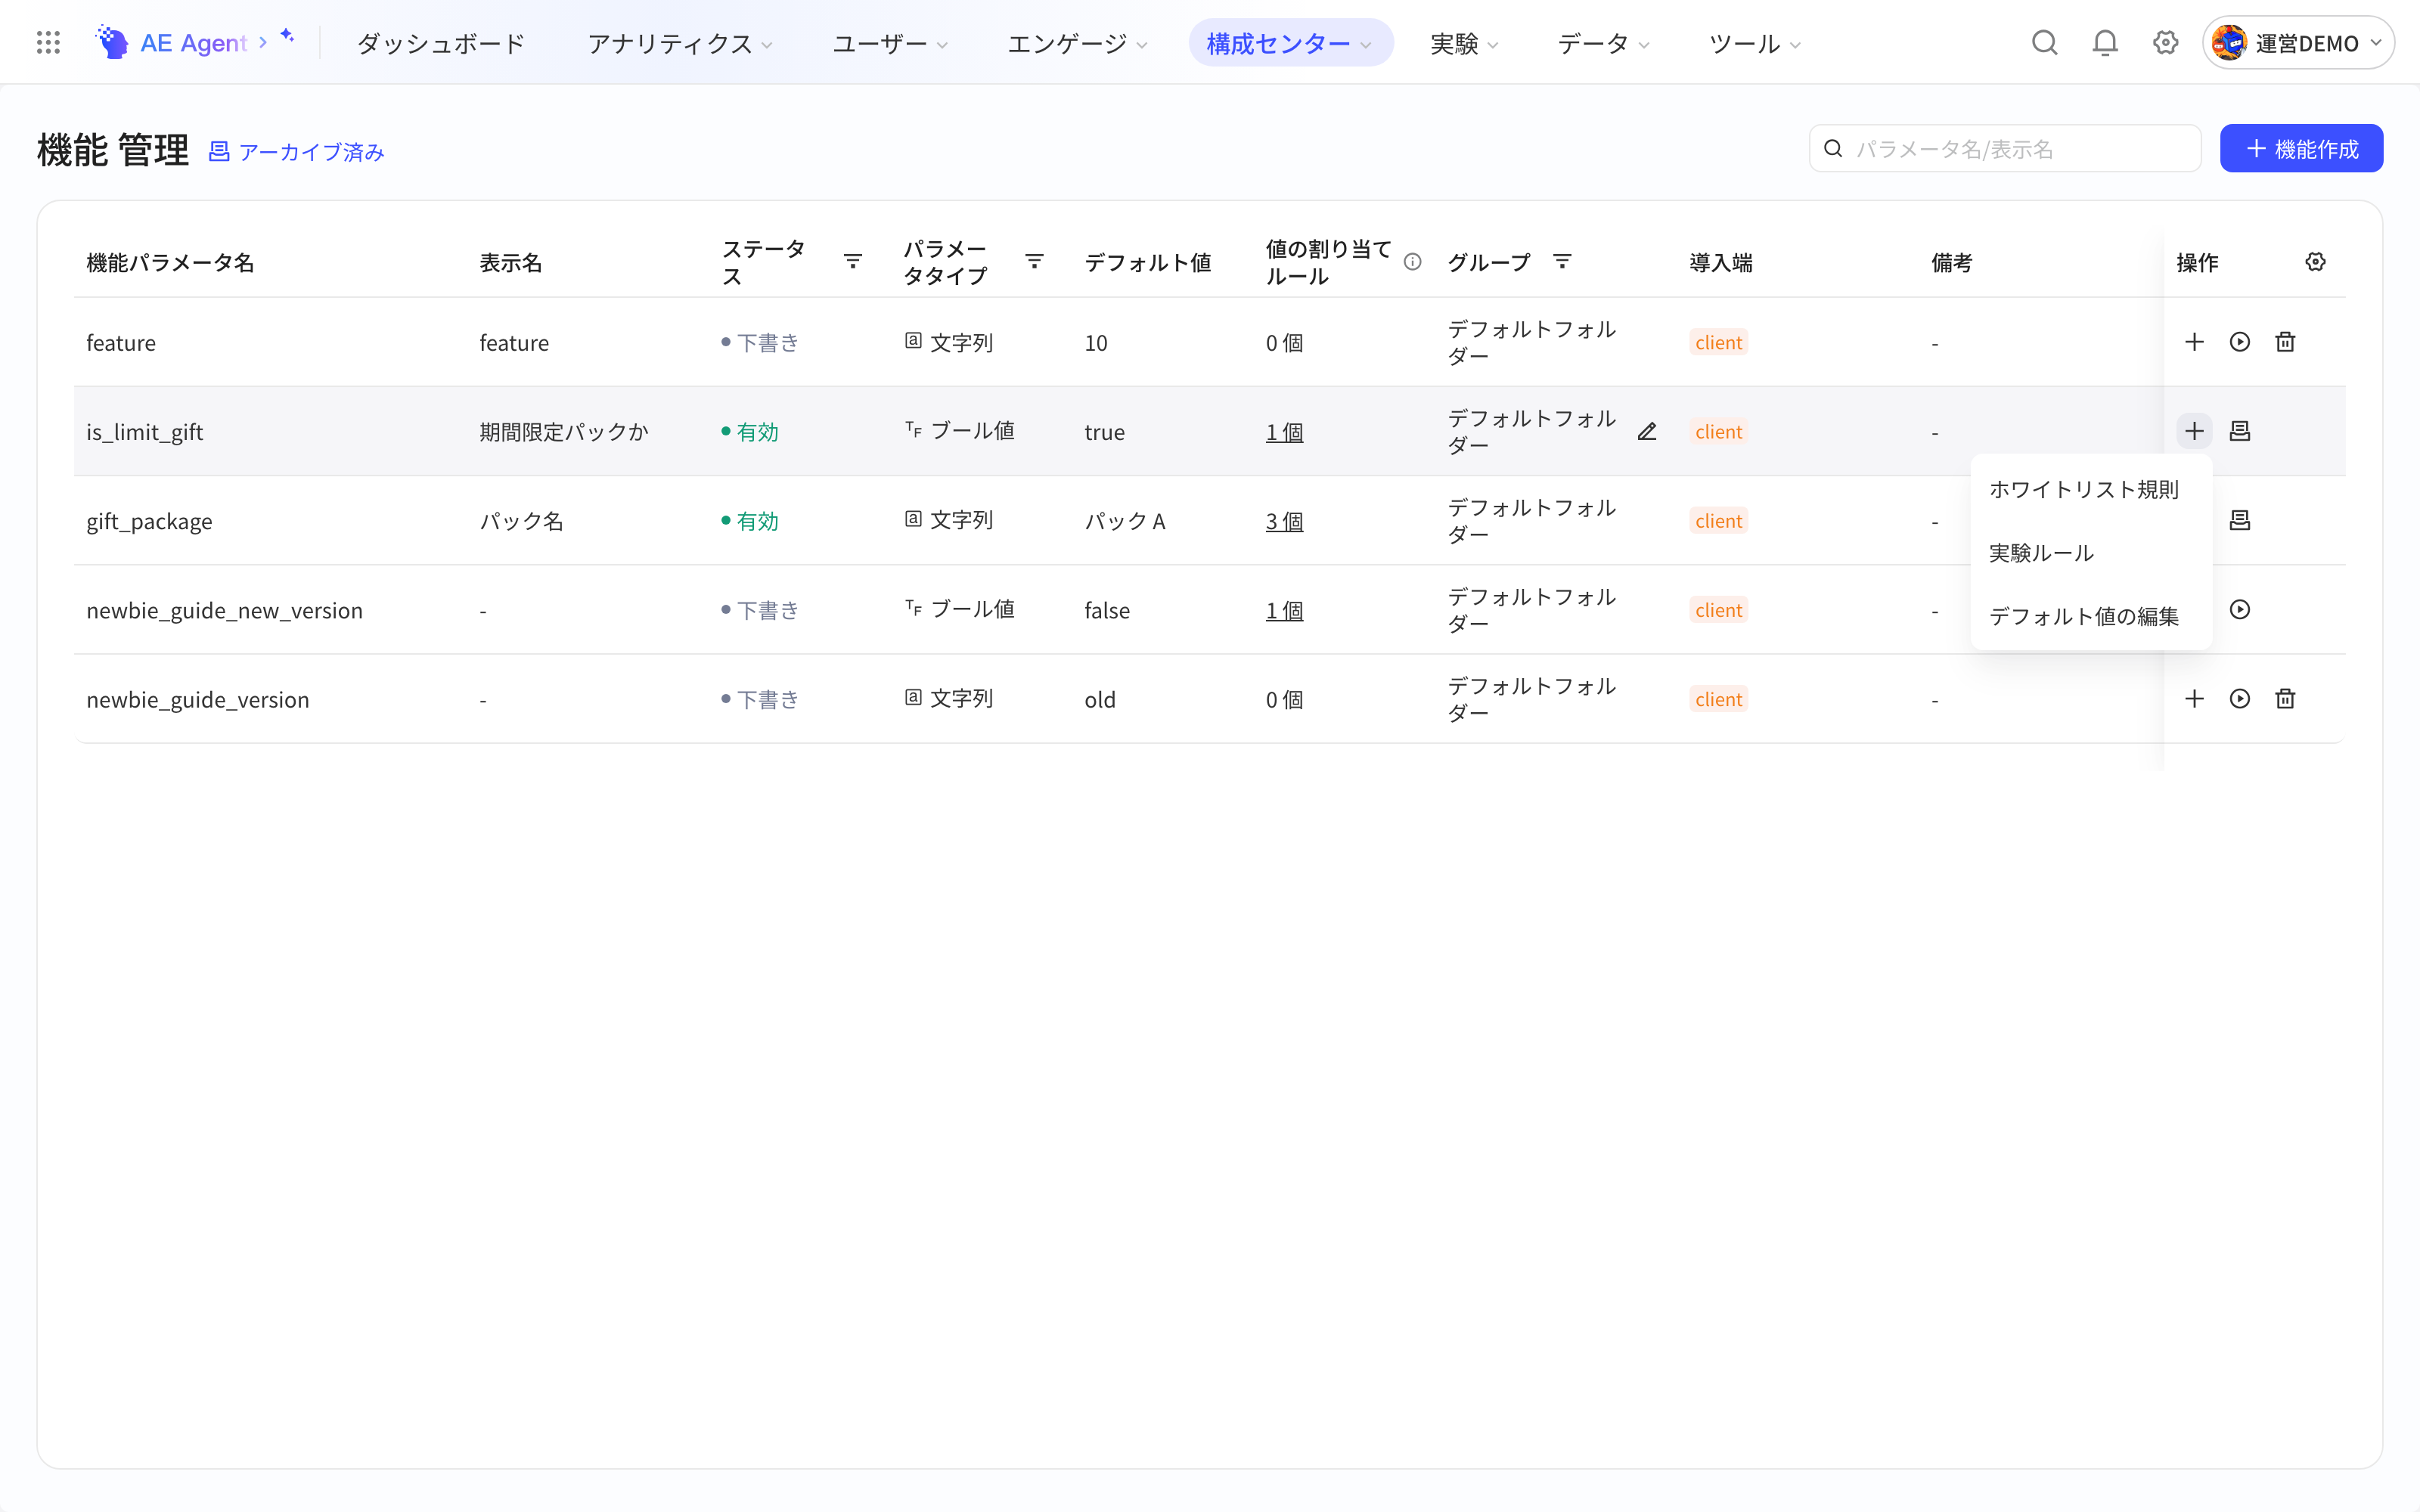Go to ダッシュボード

point(441,43)
